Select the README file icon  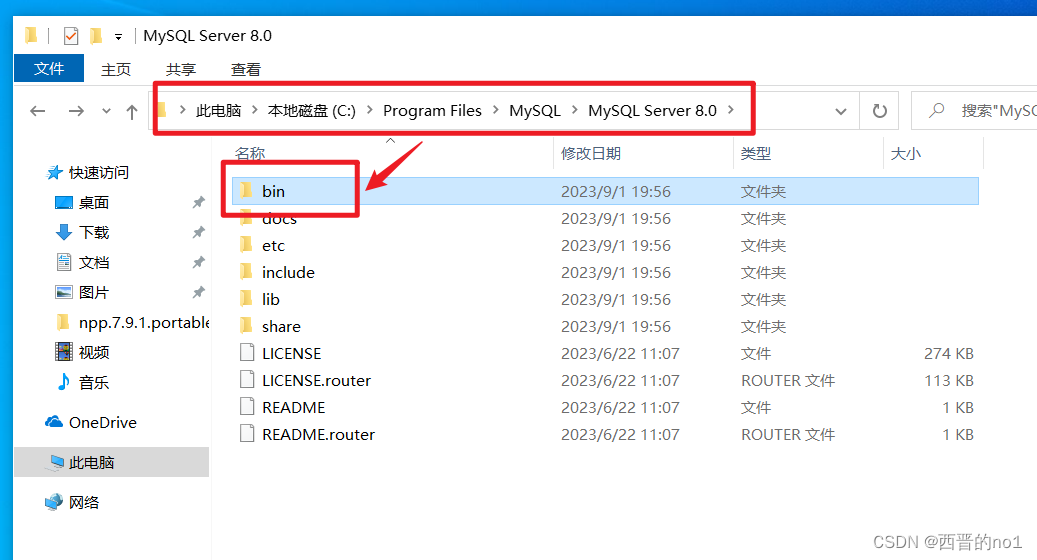click(247, 407)
